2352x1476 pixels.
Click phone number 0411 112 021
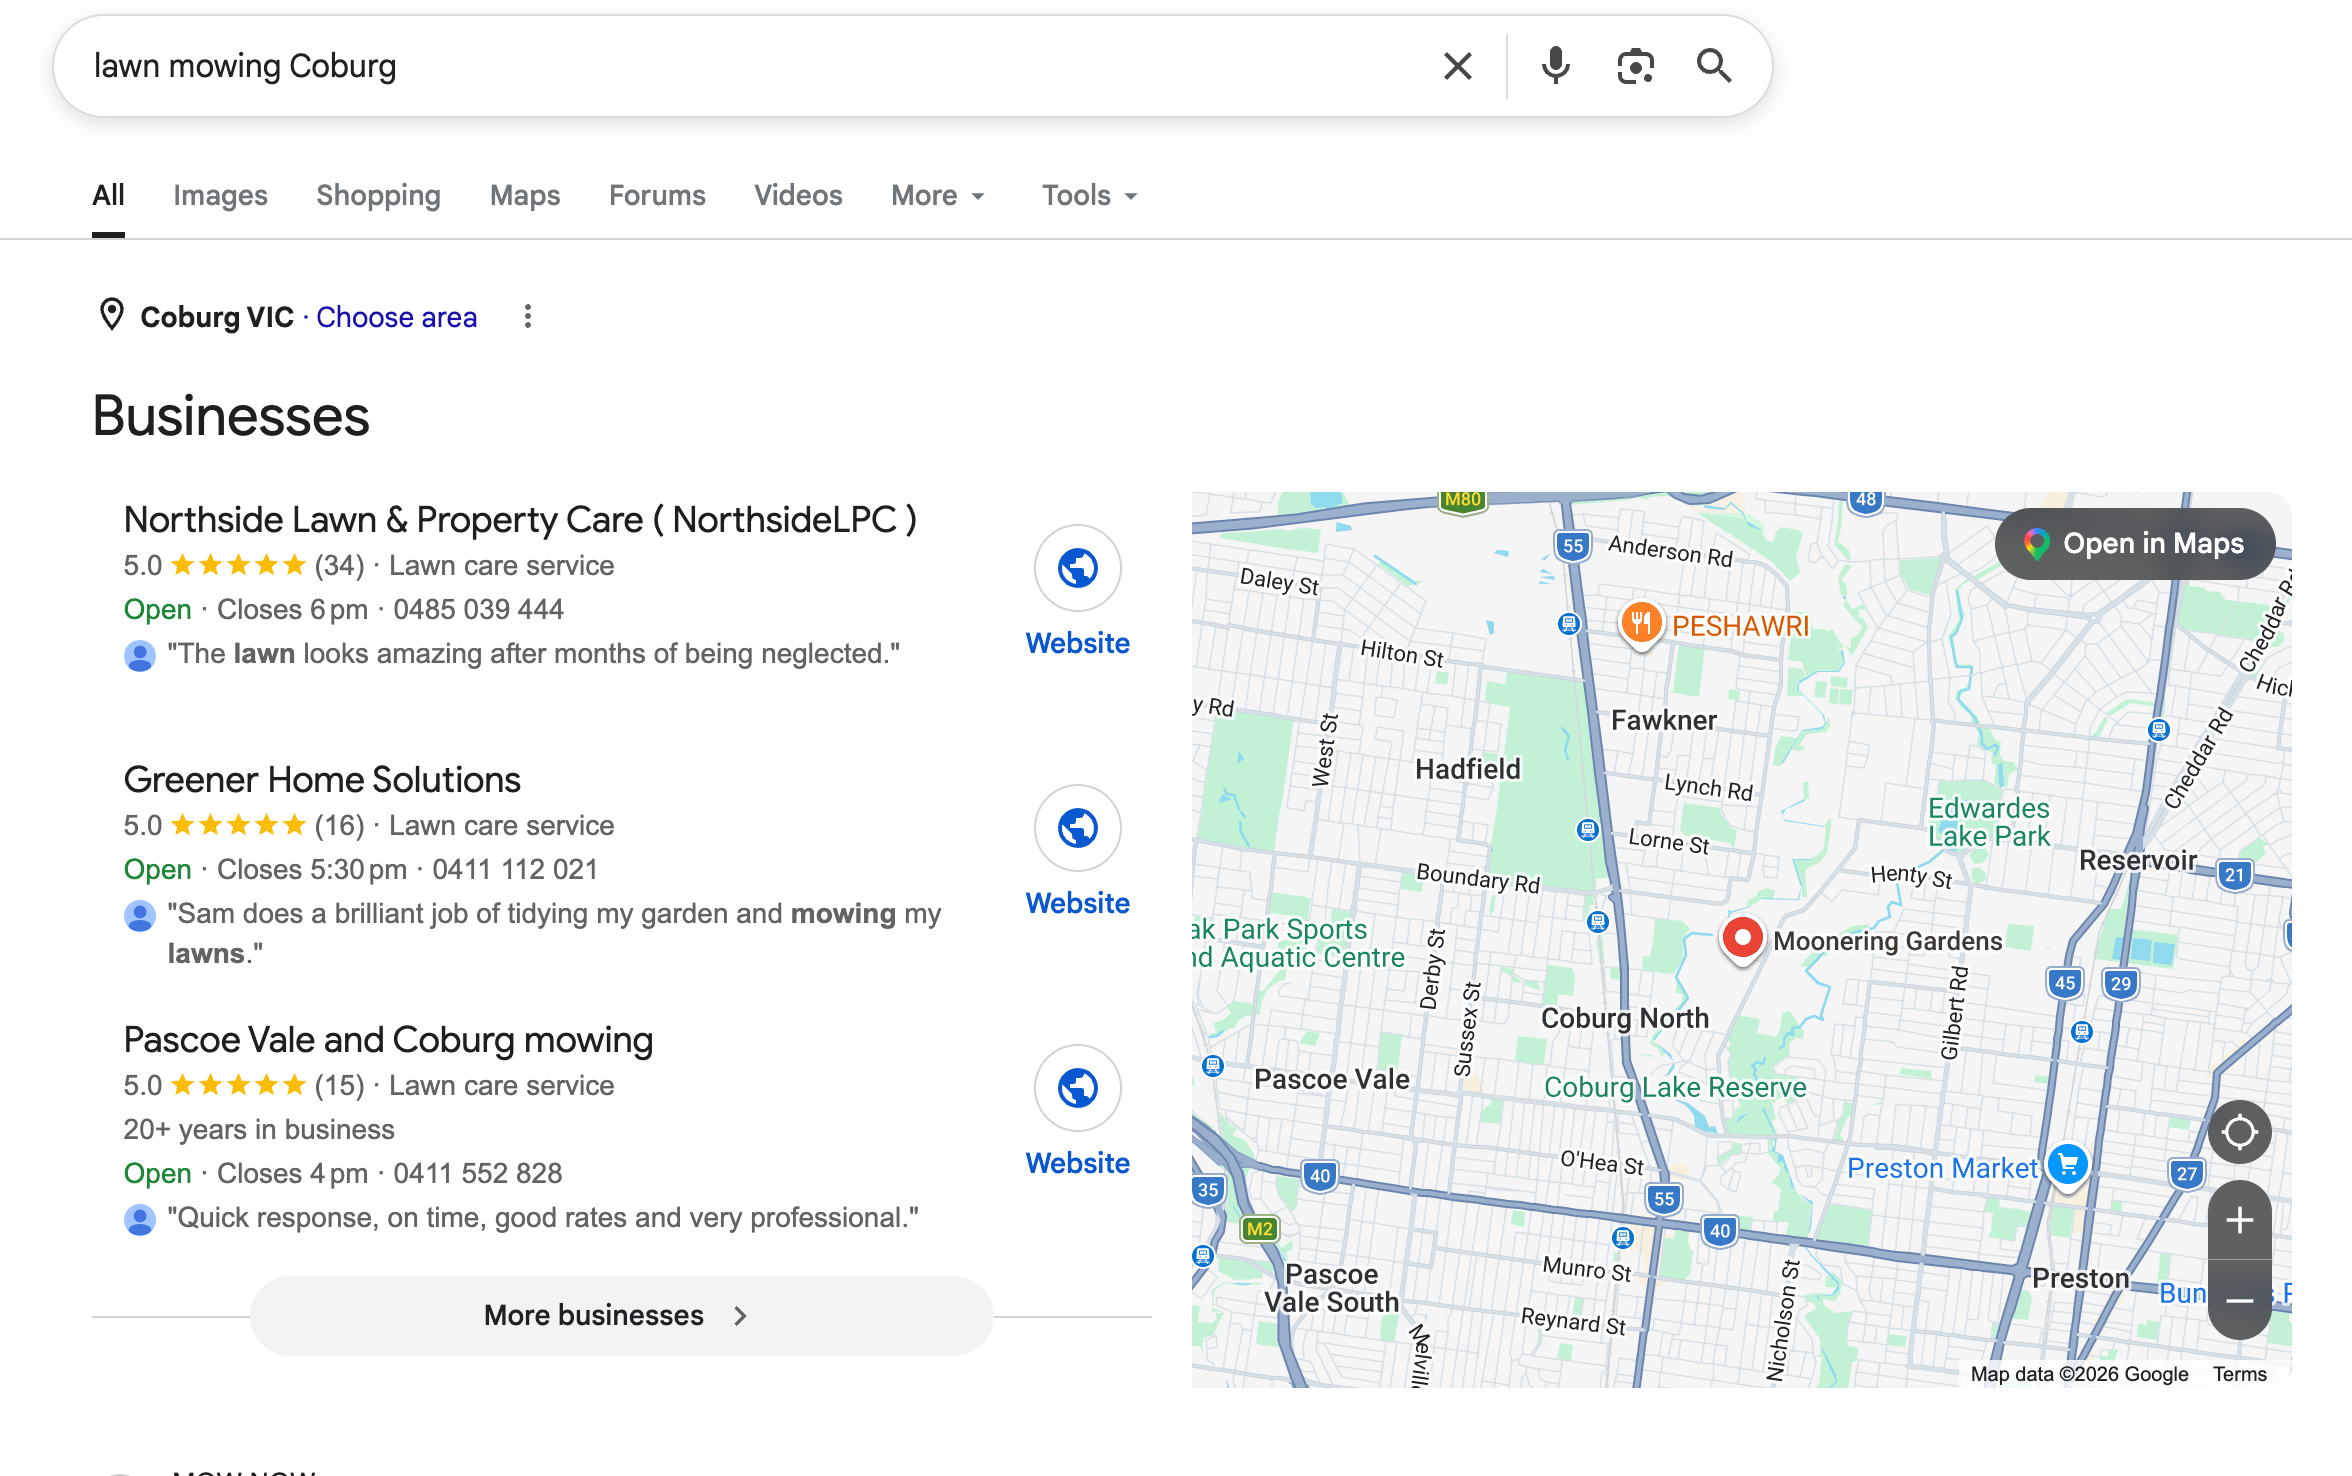click(514, 870)
